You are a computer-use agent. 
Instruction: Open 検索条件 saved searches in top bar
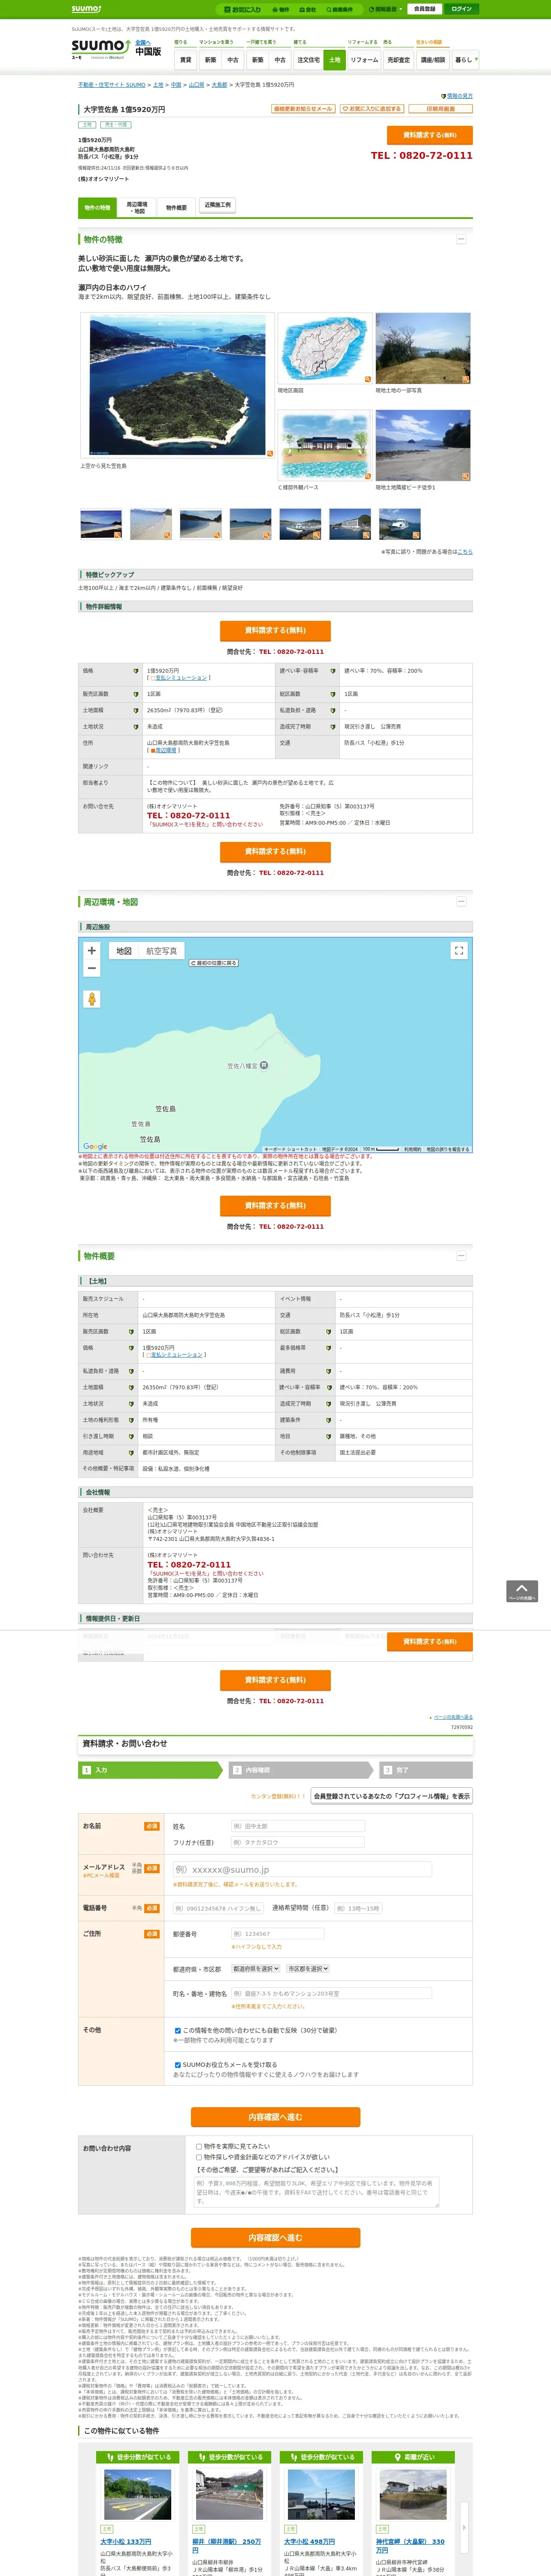click(x=340, y=9)
